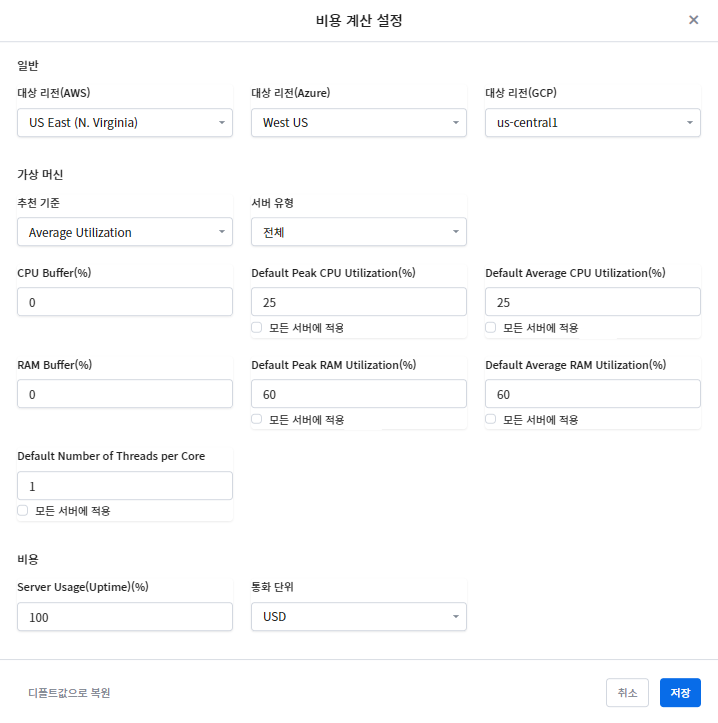This screenshot has width=718, height=723.
Task: Focus the Default Average RAM Utilization field
Action: [x=592, y=394]
